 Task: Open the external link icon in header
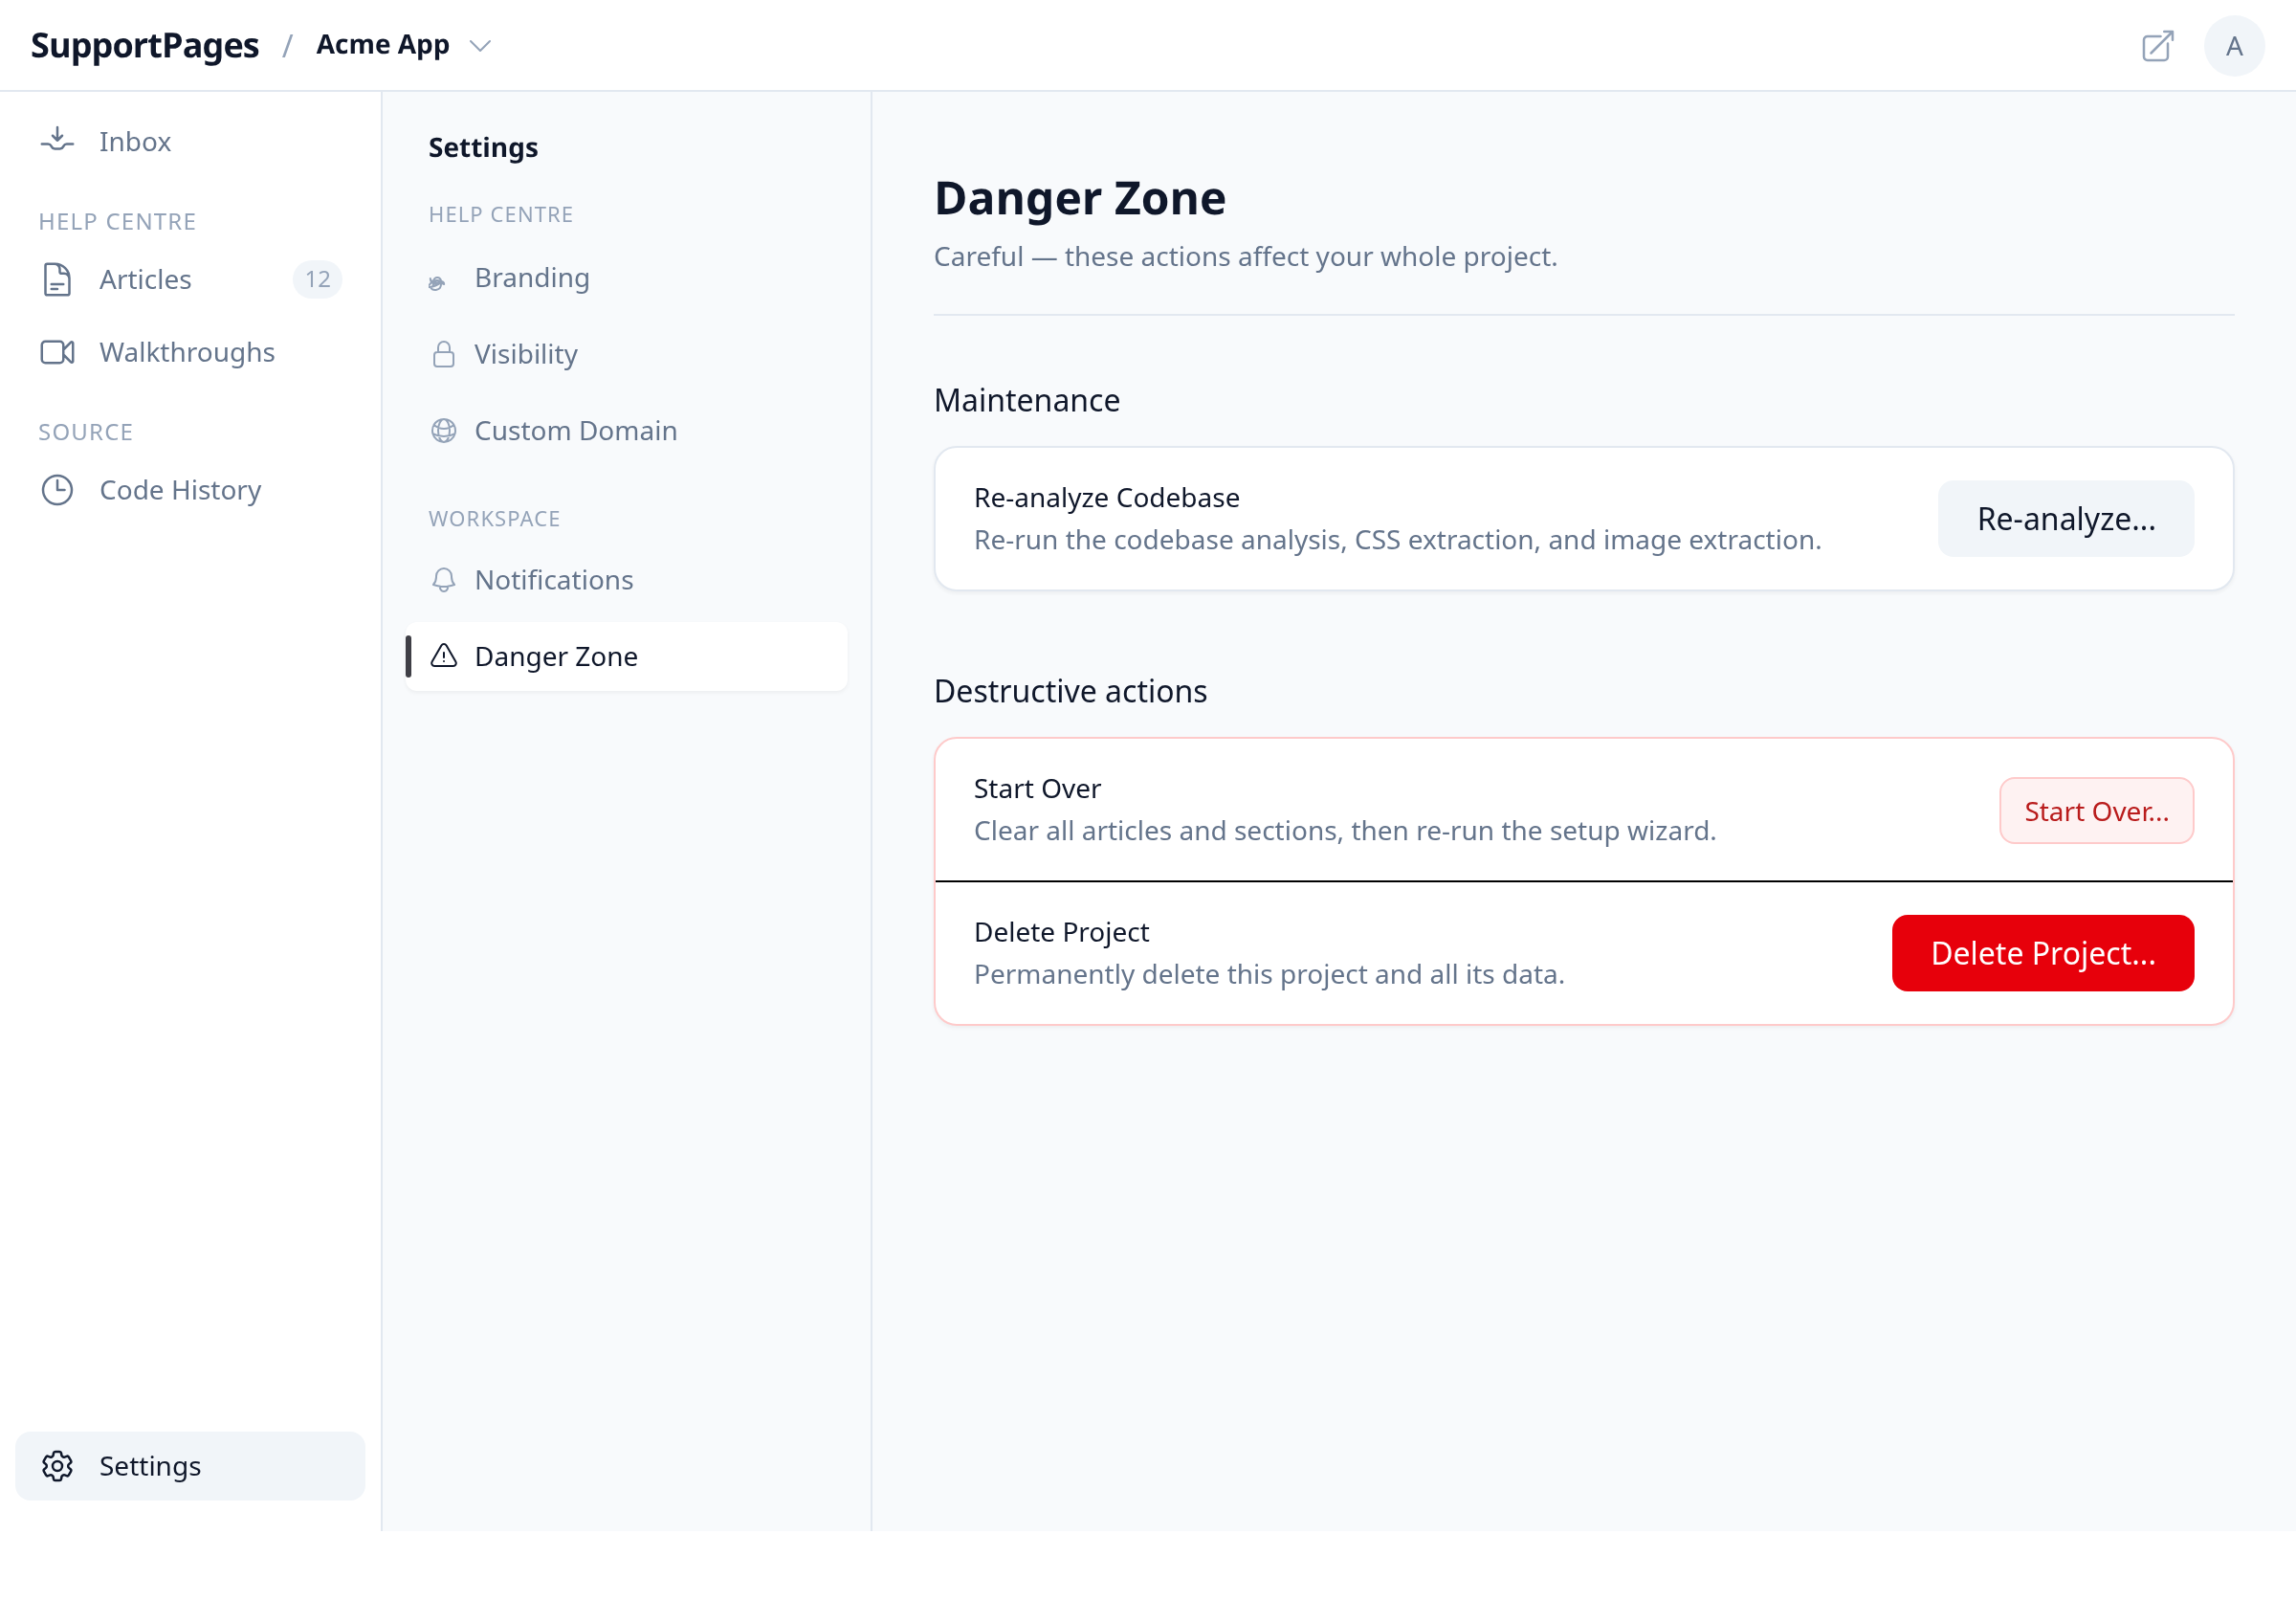pos(2157,46)
